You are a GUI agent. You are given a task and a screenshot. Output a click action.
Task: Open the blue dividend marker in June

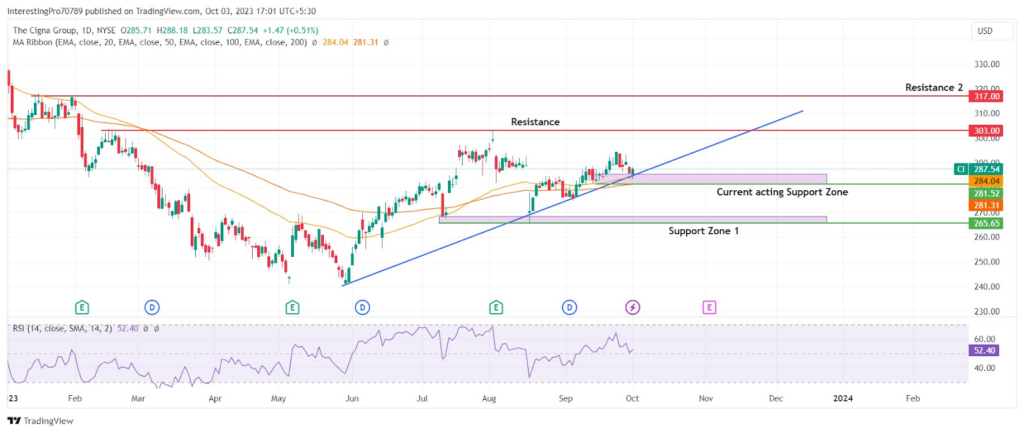(360, 306)
